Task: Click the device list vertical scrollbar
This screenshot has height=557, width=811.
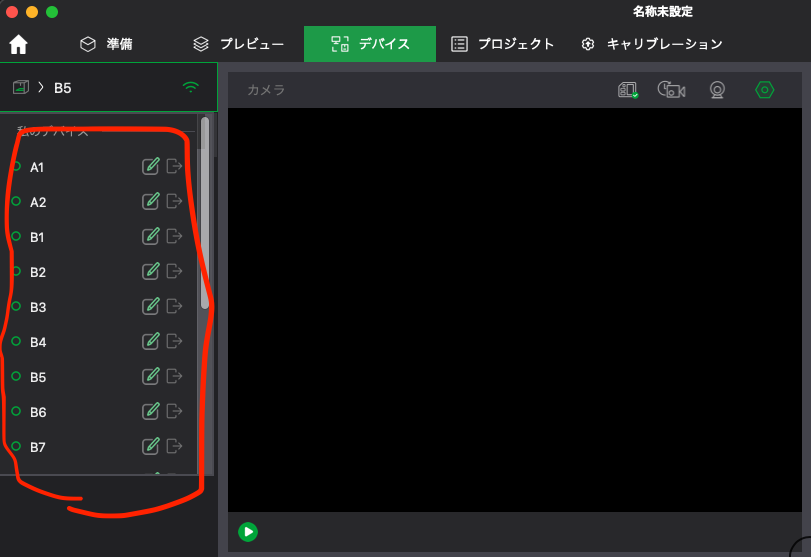Action: click(x=205, y=215)
